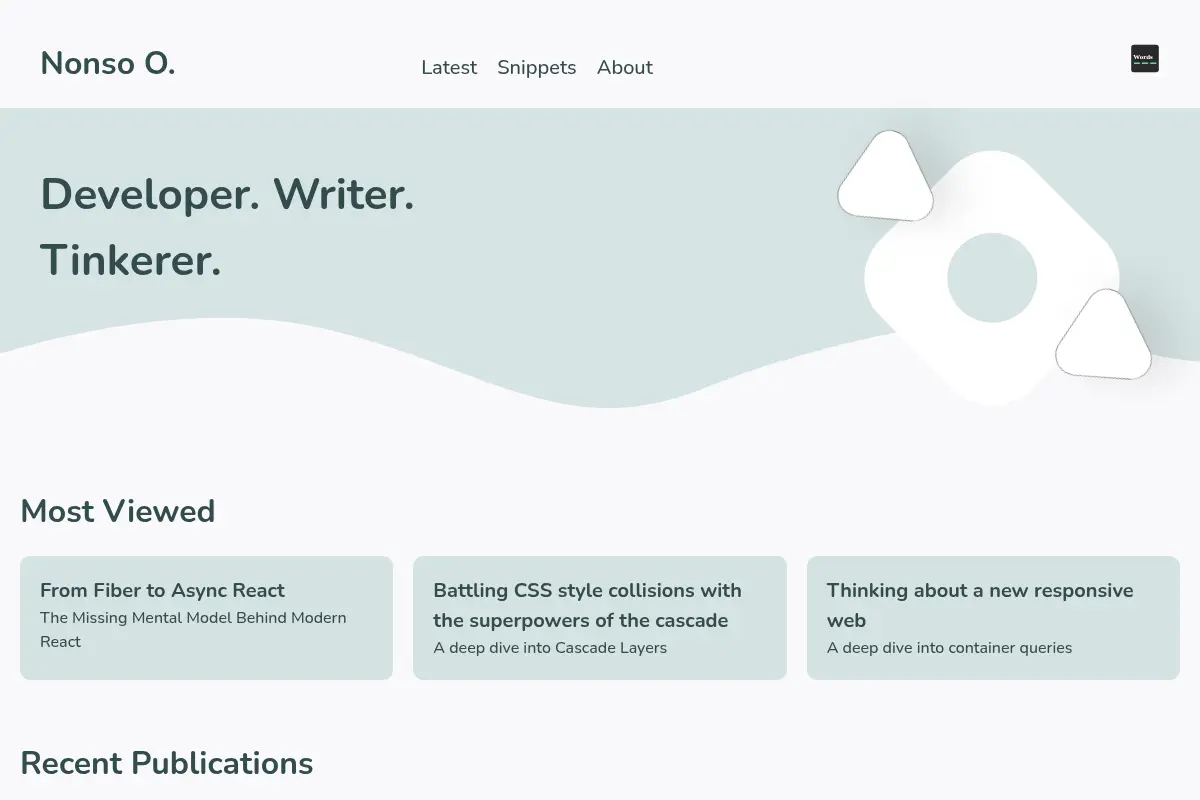The height and width of the screenshot is (800, 1200).
Task: Click the "Recent Publications" heading
Action: [167, 763]
